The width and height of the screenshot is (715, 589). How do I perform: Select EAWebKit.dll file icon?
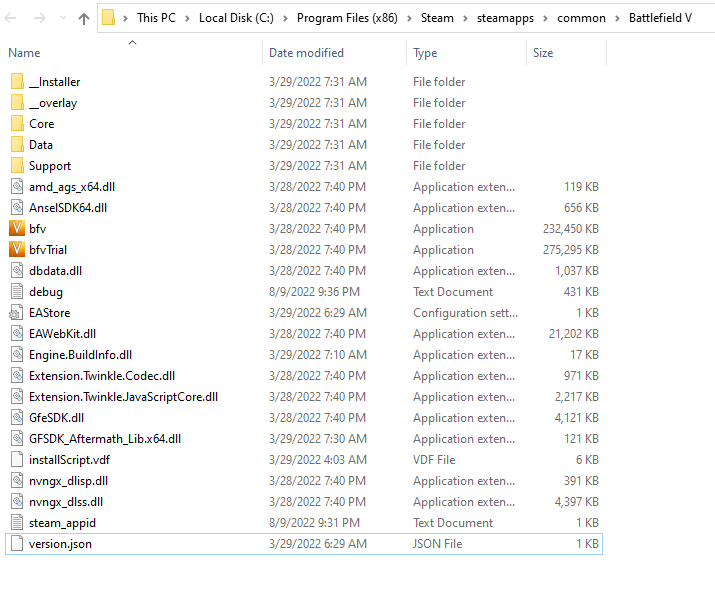pos(17,333)
